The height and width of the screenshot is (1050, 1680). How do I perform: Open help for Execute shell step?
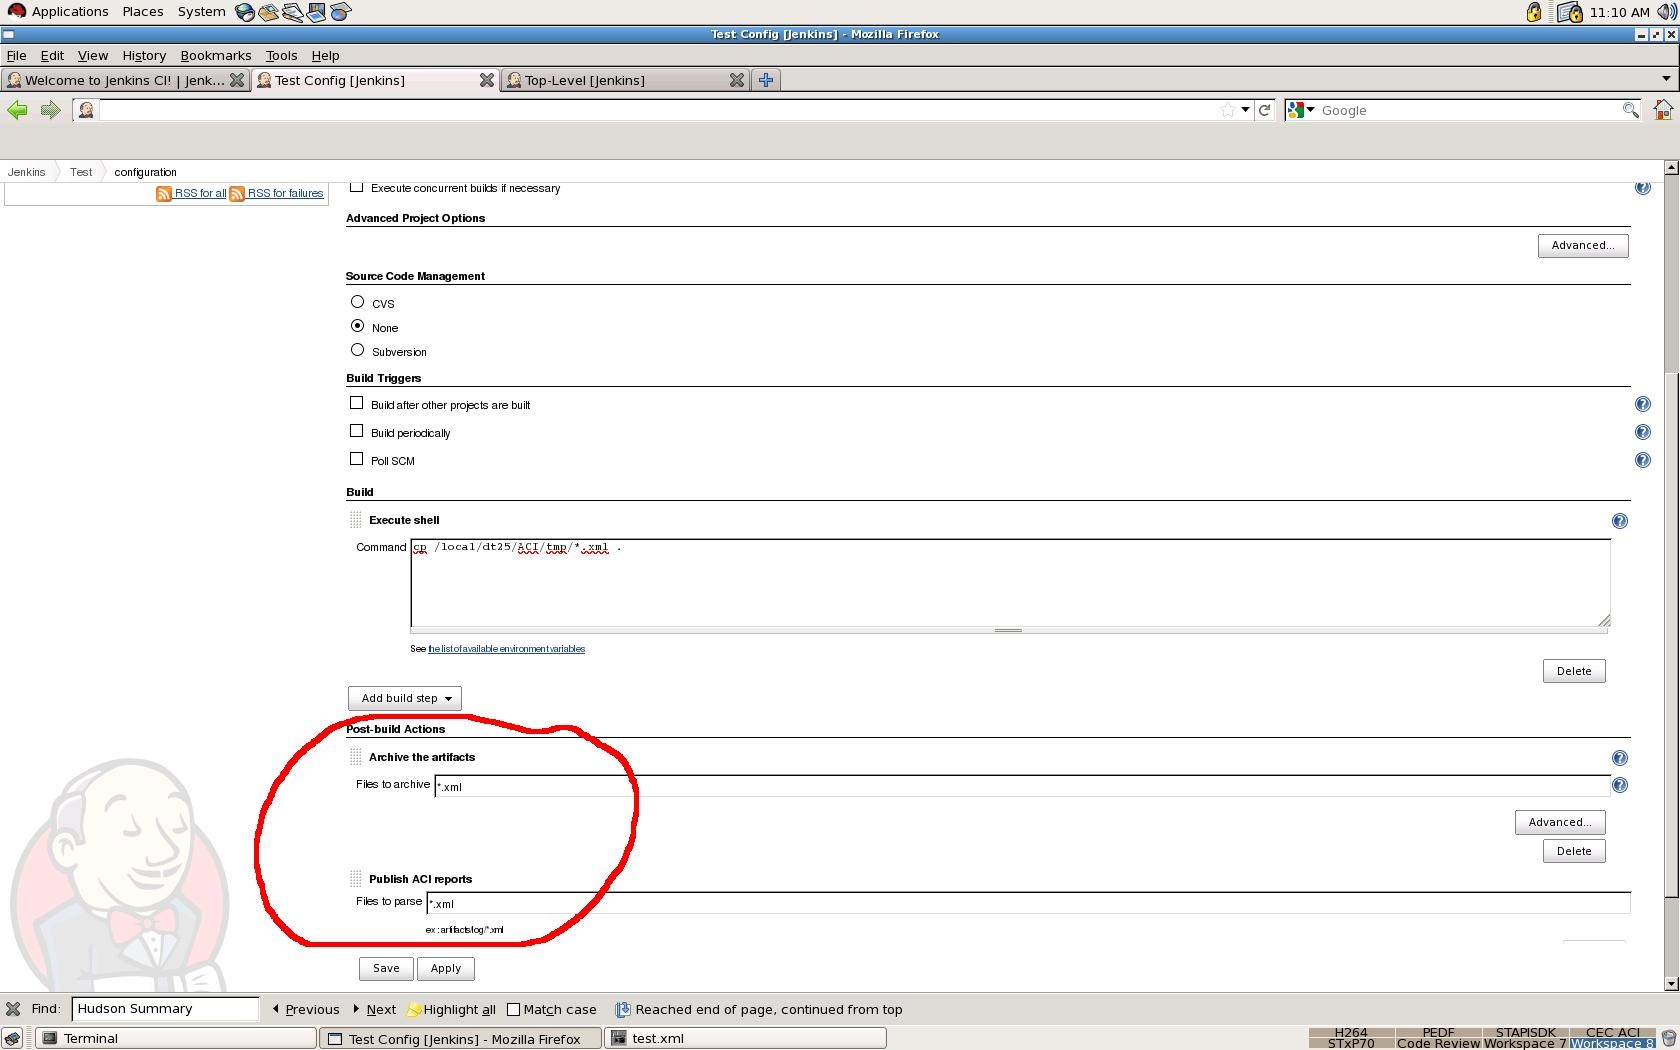[1620, 521]
